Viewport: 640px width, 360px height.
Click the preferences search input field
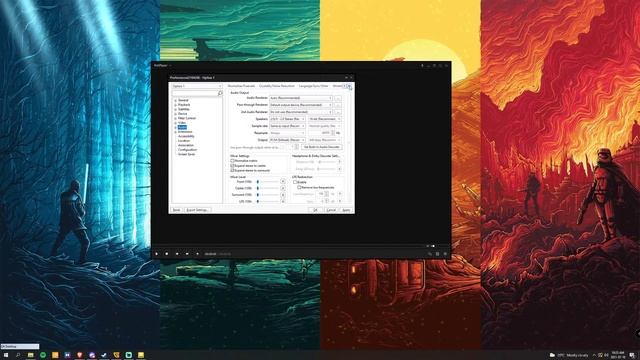click(194, 93)
